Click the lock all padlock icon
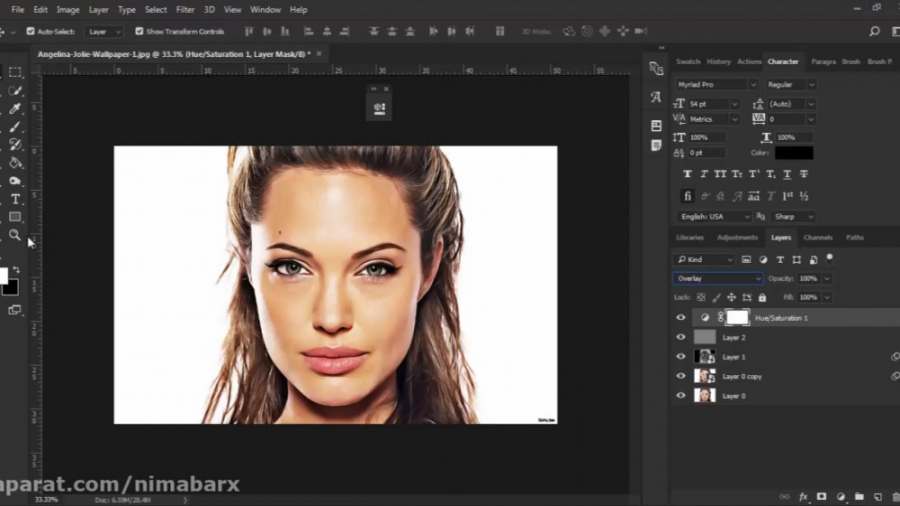Image resolution: width=900 pixels, height=506 pixels. point(762,297)
